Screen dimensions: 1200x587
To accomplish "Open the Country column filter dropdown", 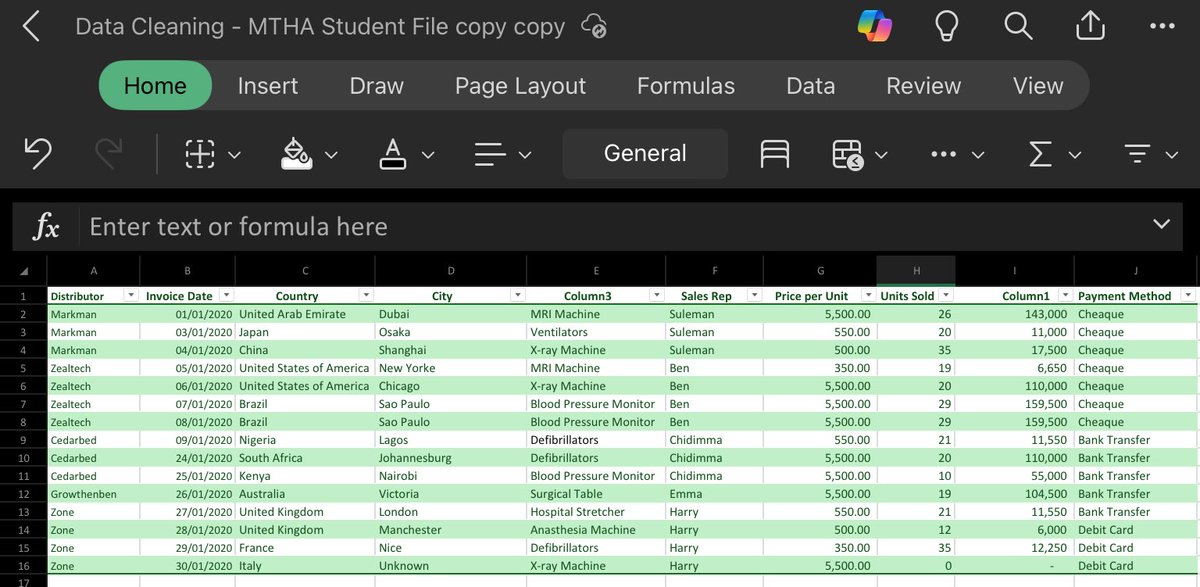I will point(366,296).
